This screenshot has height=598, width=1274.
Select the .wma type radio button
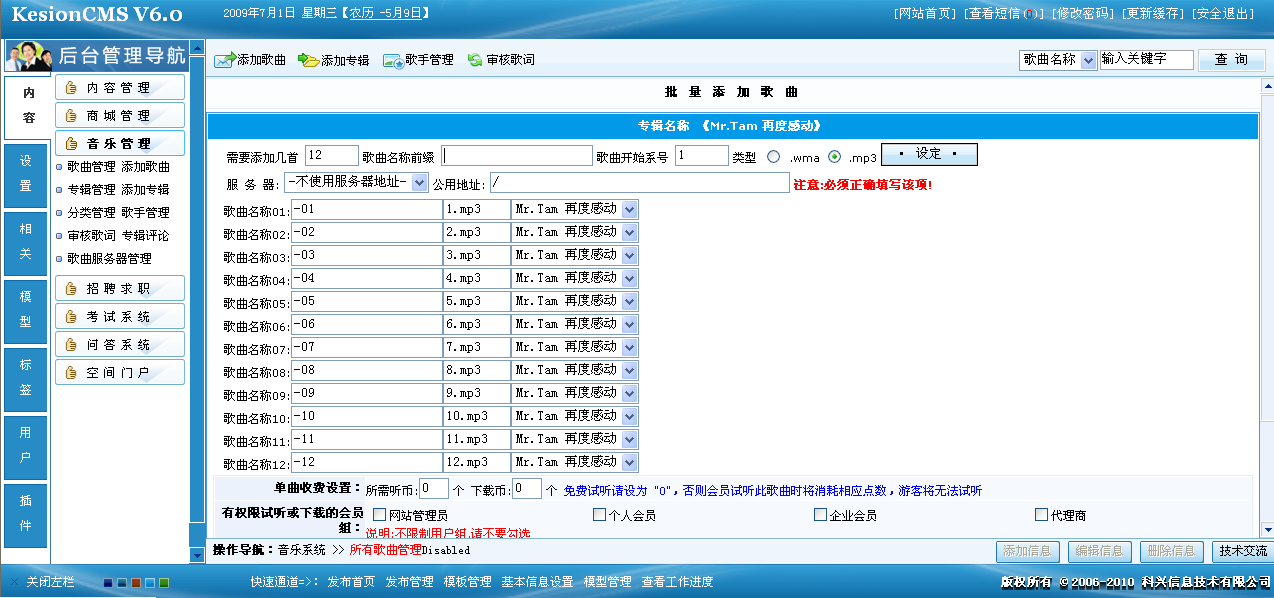pyautogui.click(x=773, y=156)
